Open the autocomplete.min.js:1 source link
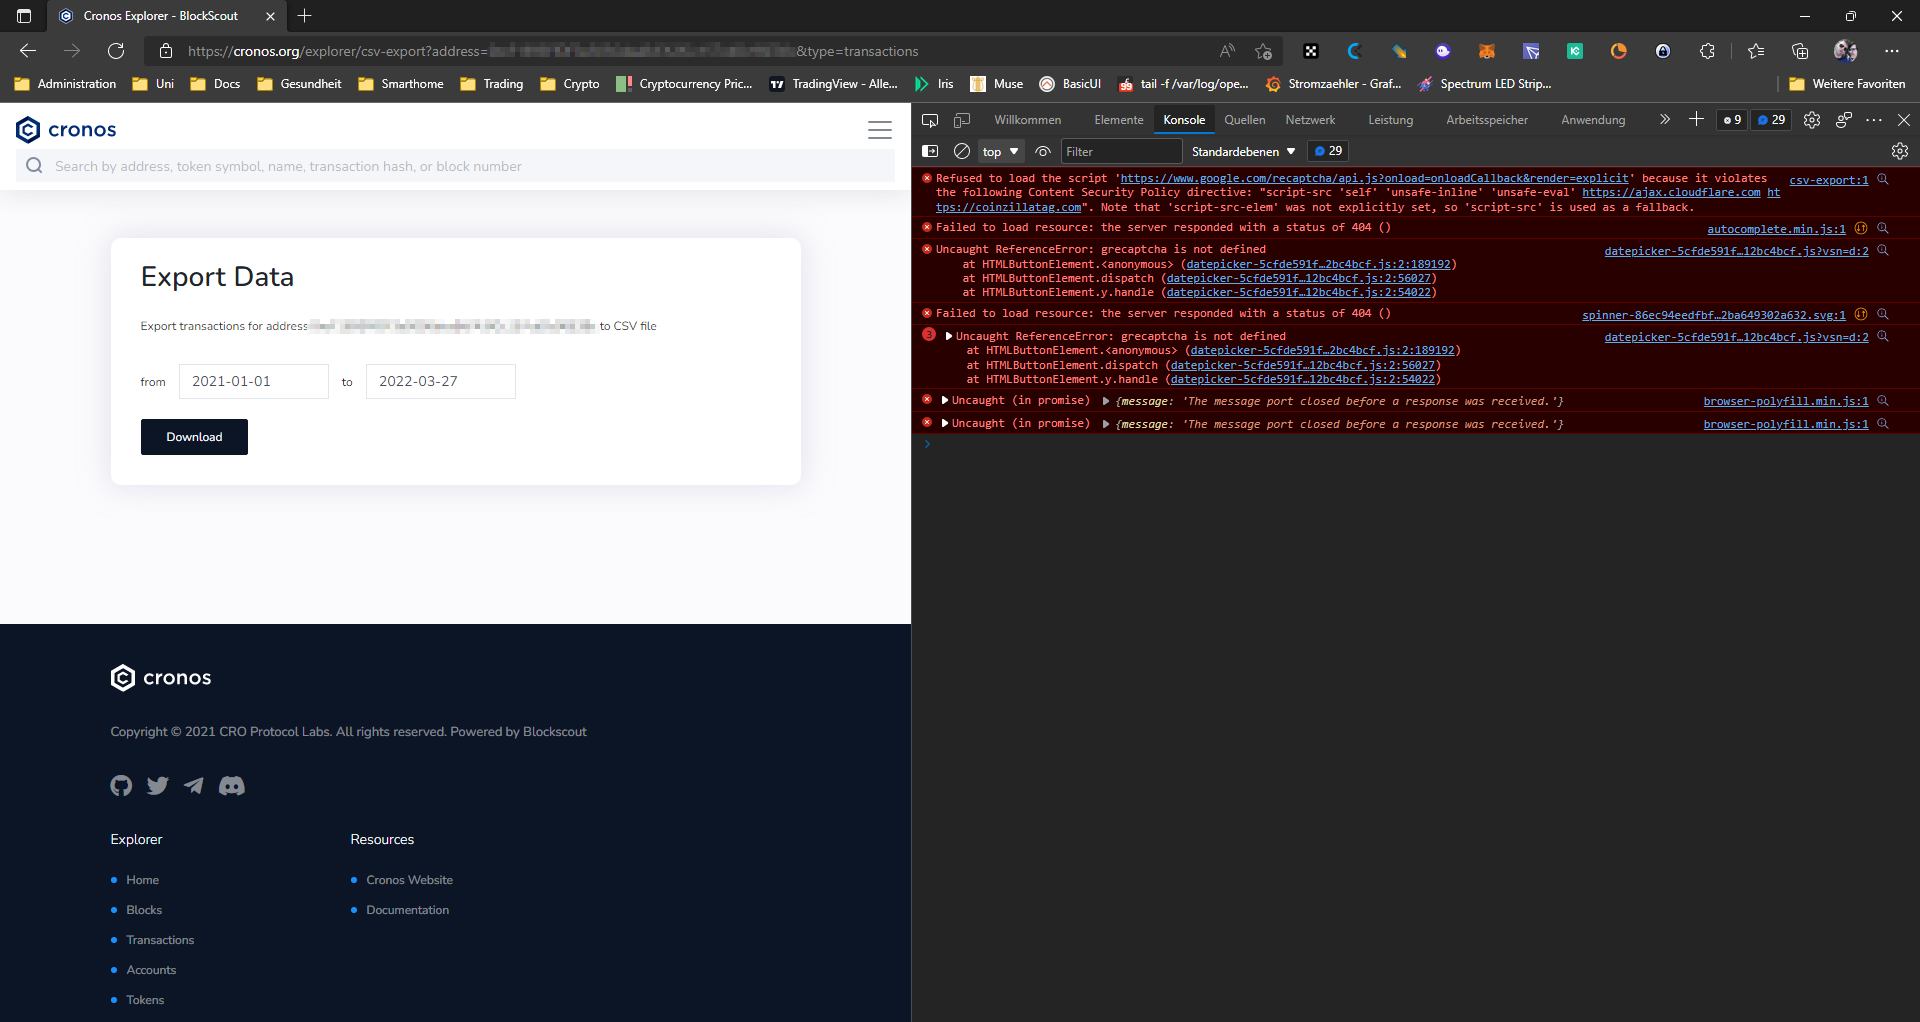Image resolution: width=1920 pixels, height=1022 pixels. (x=1776, y=229)
